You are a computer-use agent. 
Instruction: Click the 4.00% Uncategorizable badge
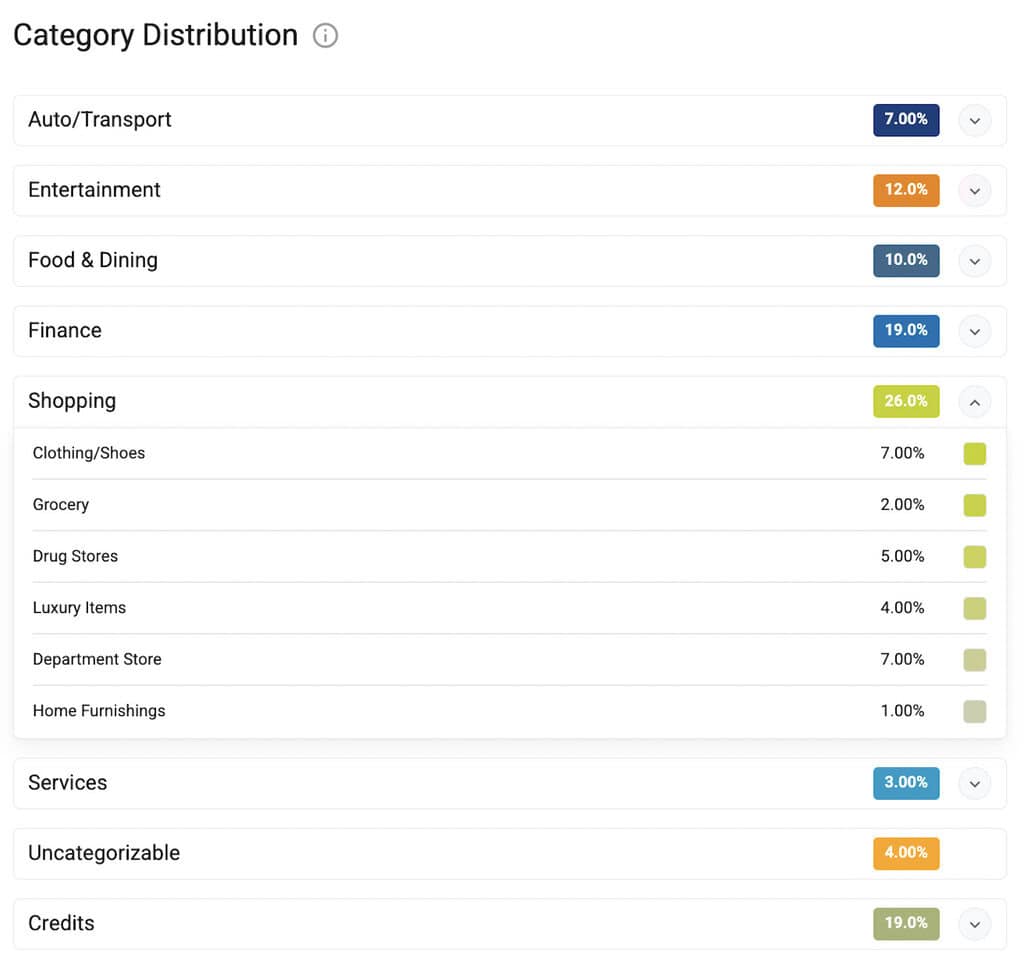906,853
